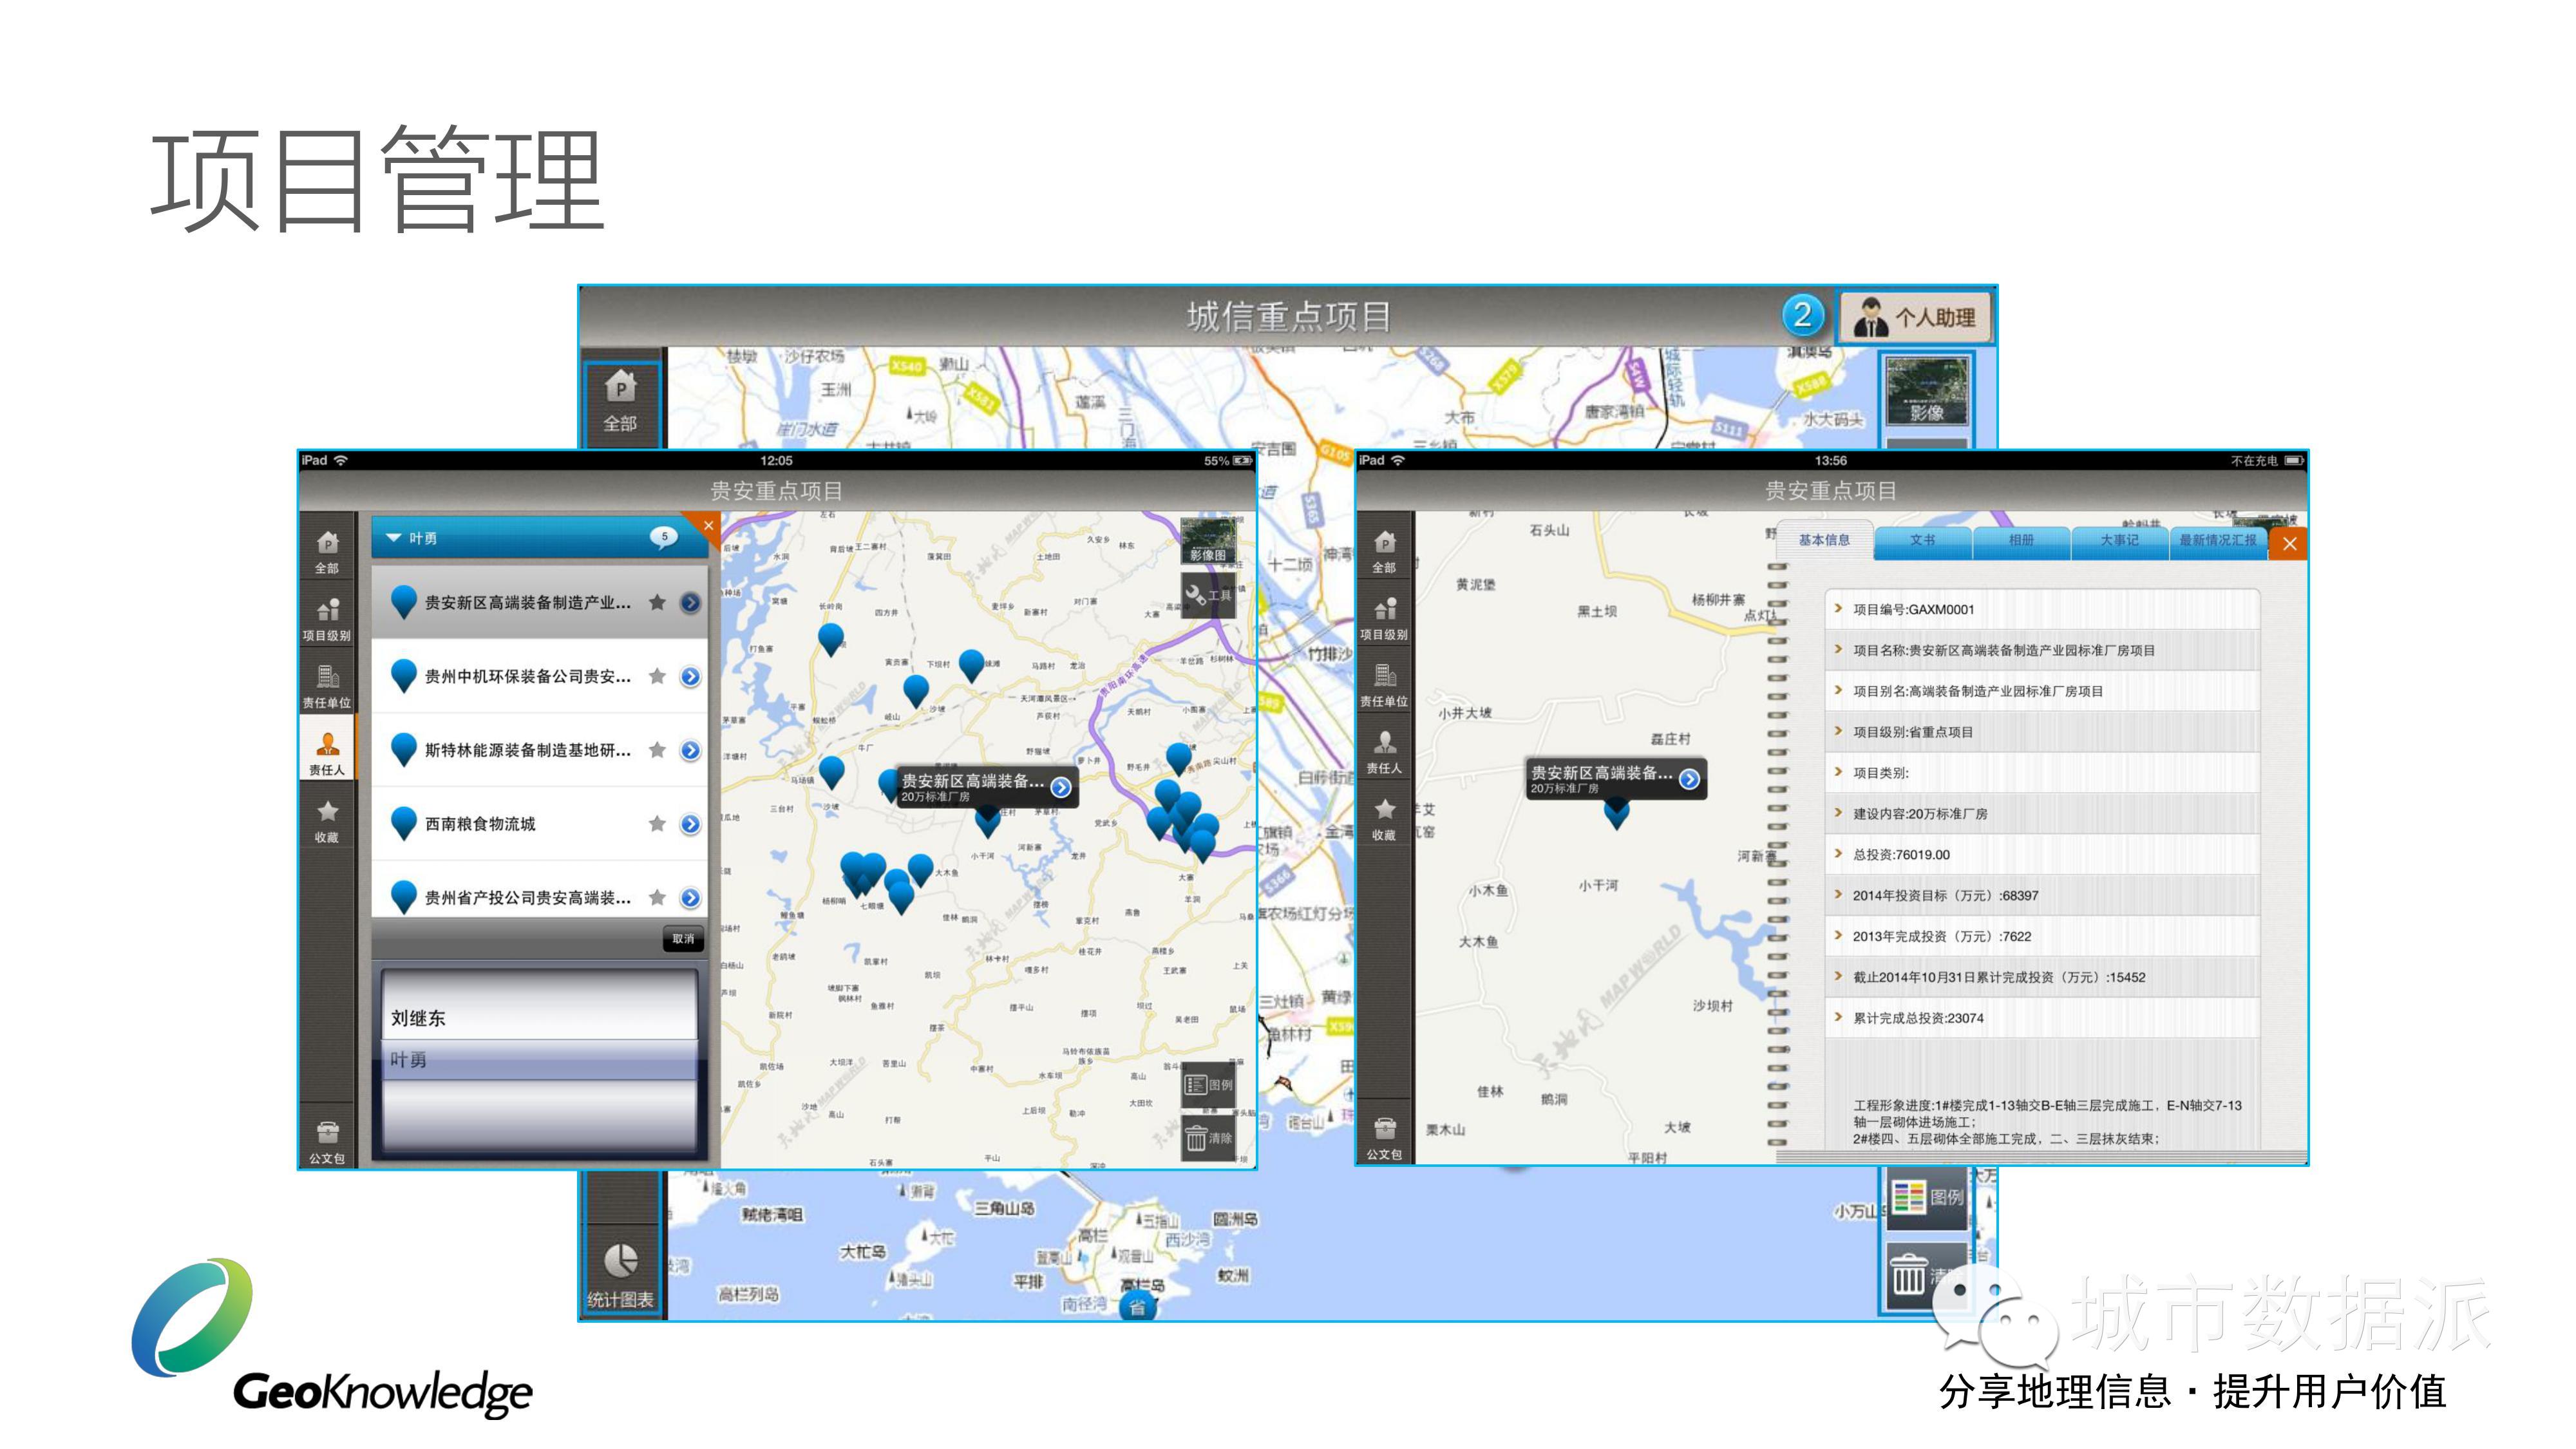Click 清除 trash on the left iPad map
Screen dimensions: 2576x1449
click(x=1208, y=1138)
